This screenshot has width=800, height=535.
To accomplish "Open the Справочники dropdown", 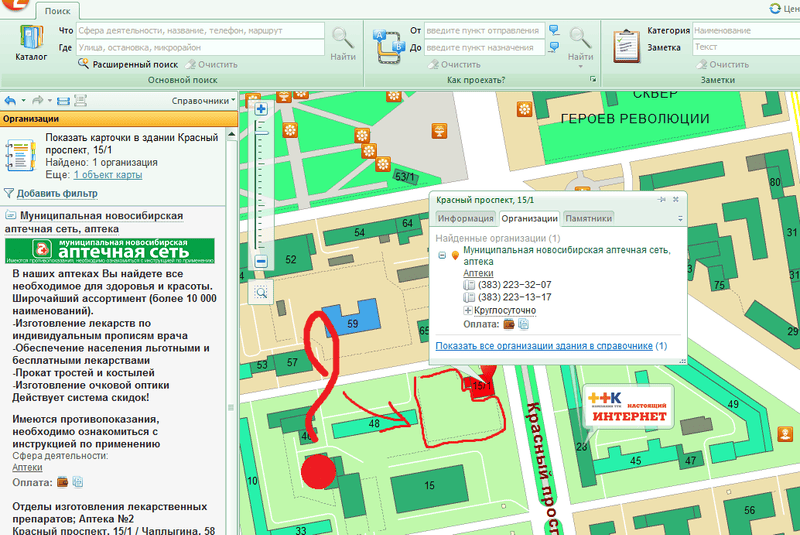I will tap(203, 101).
